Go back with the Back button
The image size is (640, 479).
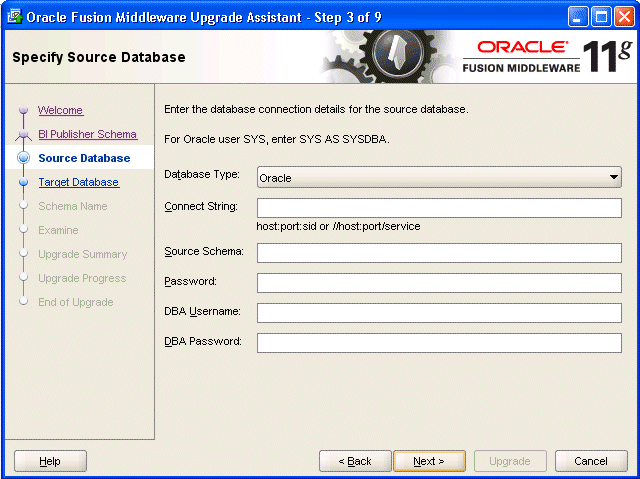[355, 461]
